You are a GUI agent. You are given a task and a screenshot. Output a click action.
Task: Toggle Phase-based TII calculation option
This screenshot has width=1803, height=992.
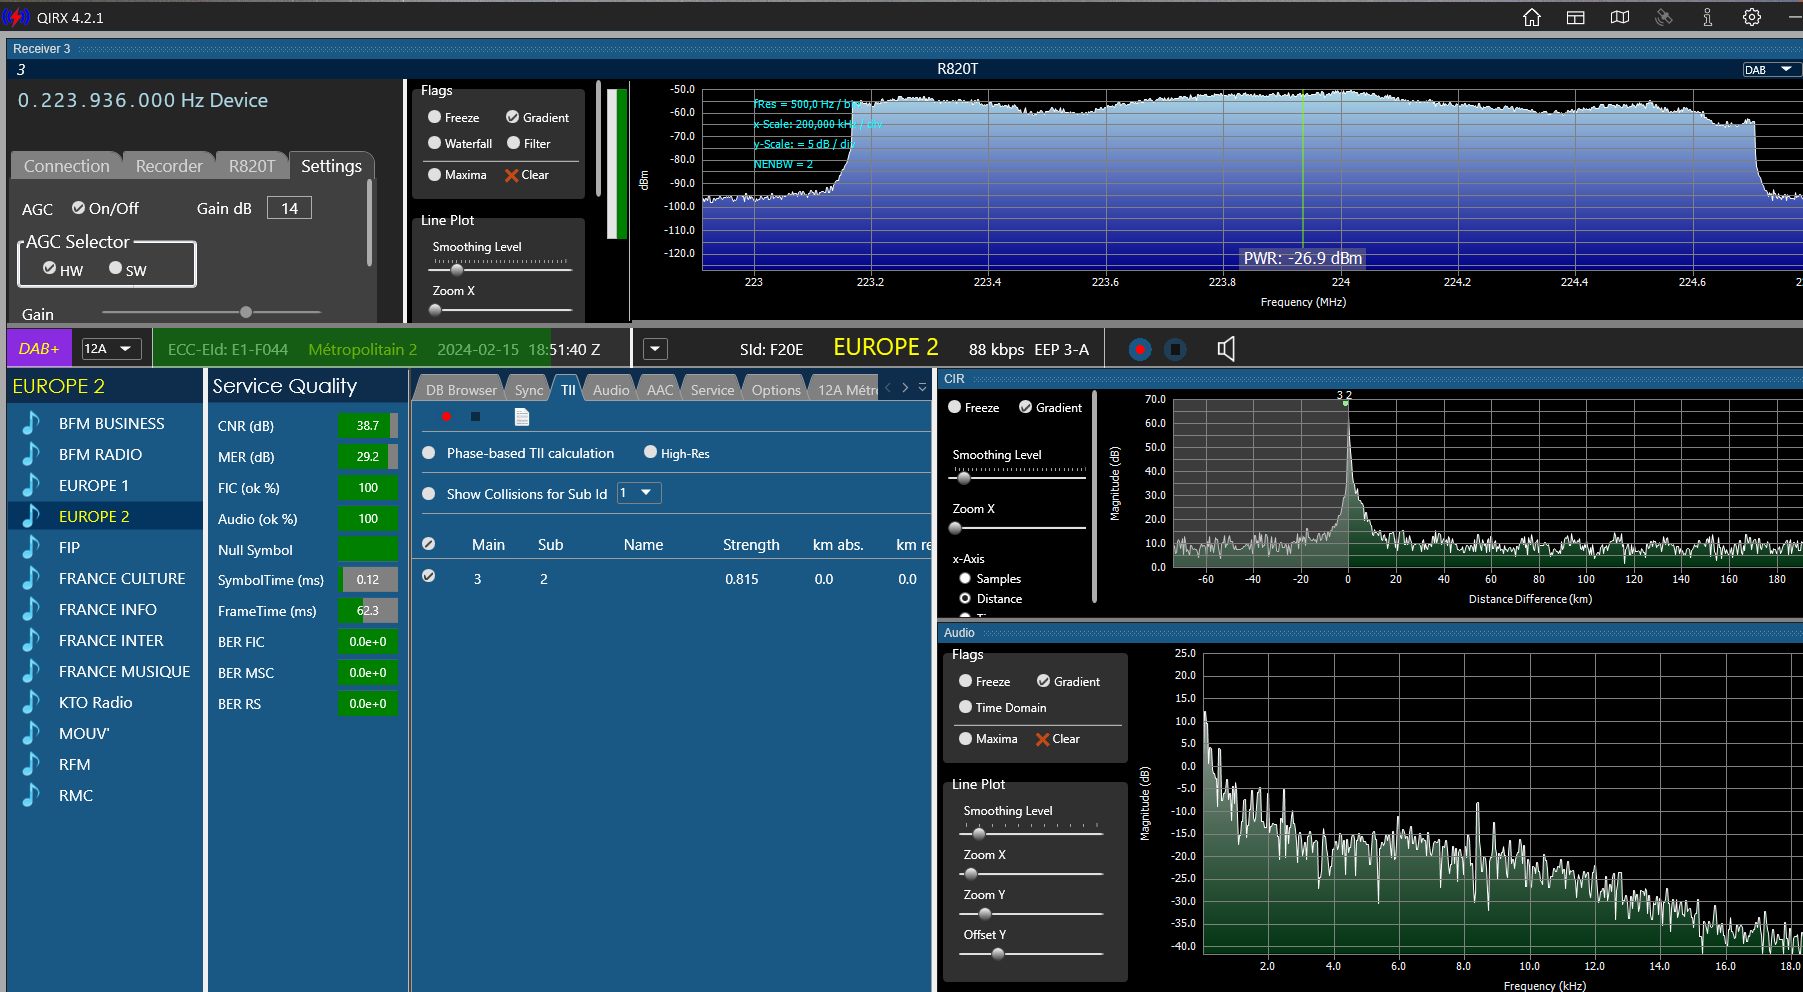[518, 453]
